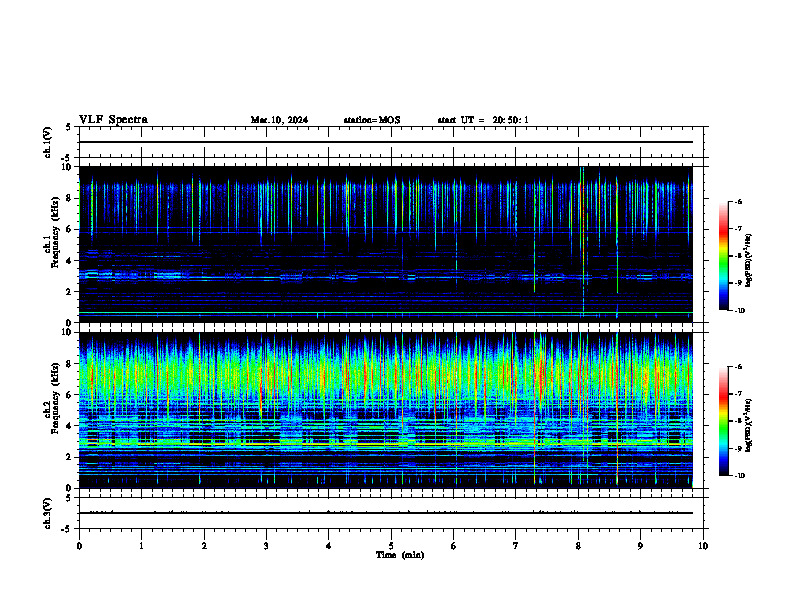
Task: Click the "-9" label on the ch.1 color bar
Action: [x=737, y=283]
